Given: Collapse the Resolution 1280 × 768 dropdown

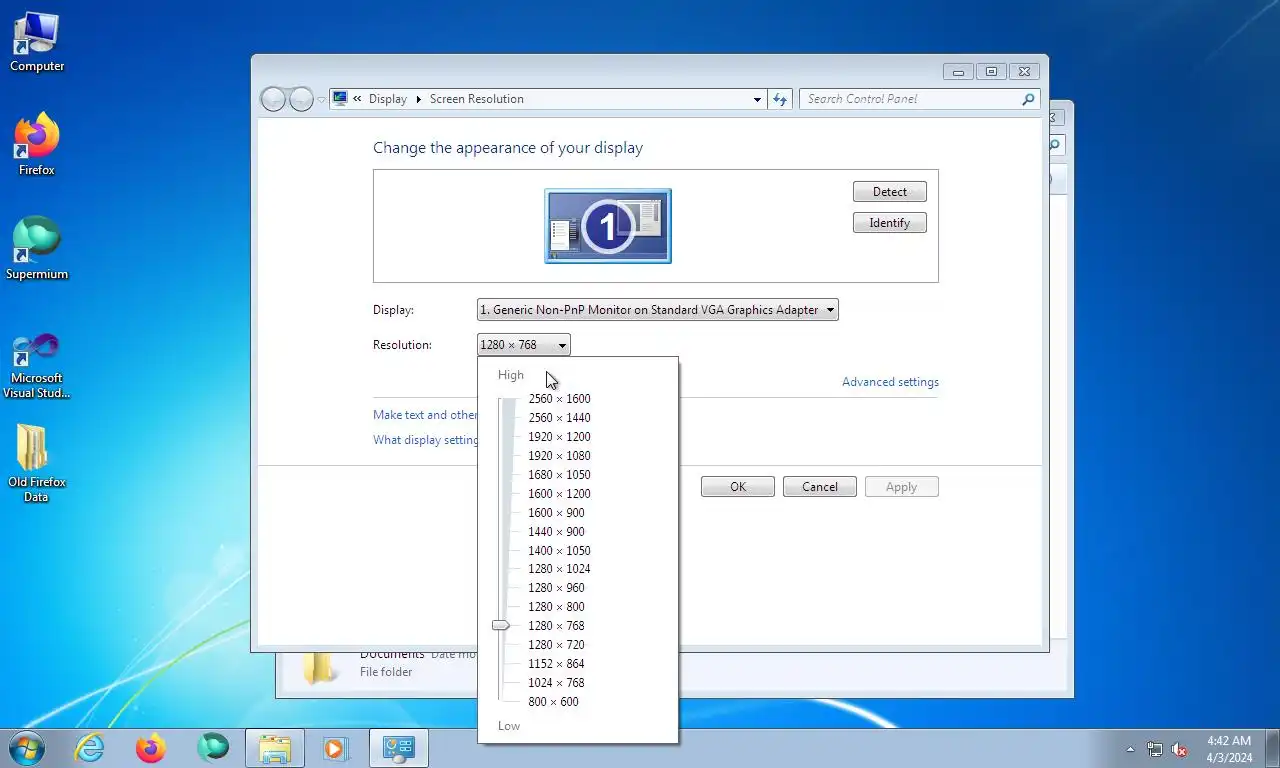Looking at the screenshot, I should tap(524, 345).
